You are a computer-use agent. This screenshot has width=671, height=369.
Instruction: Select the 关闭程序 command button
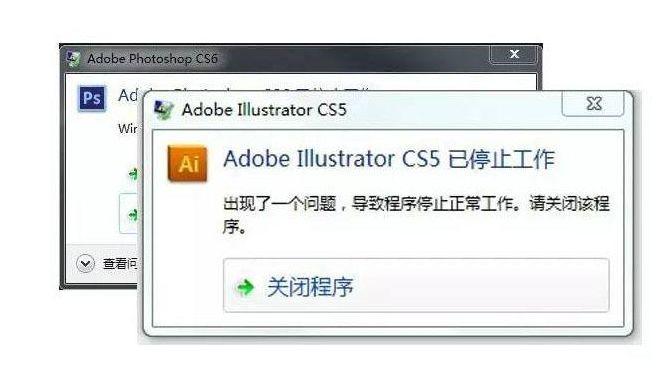[416, 286]
